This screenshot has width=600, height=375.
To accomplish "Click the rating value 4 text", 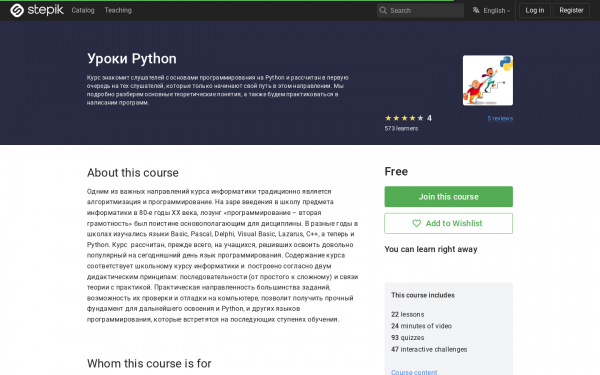I will point(429,118).
